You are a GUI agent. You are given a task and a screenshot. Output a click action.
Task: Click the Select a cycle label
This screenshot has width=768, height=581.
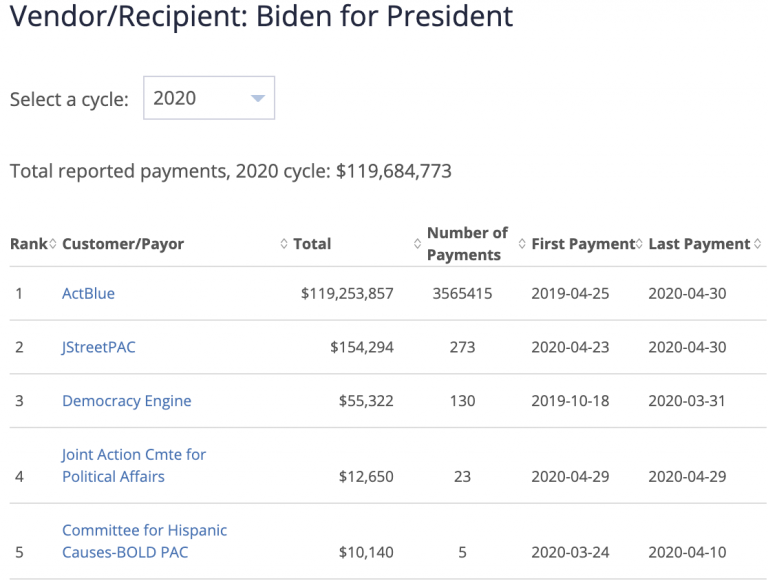pyautogui.click(x=69, y=100)
